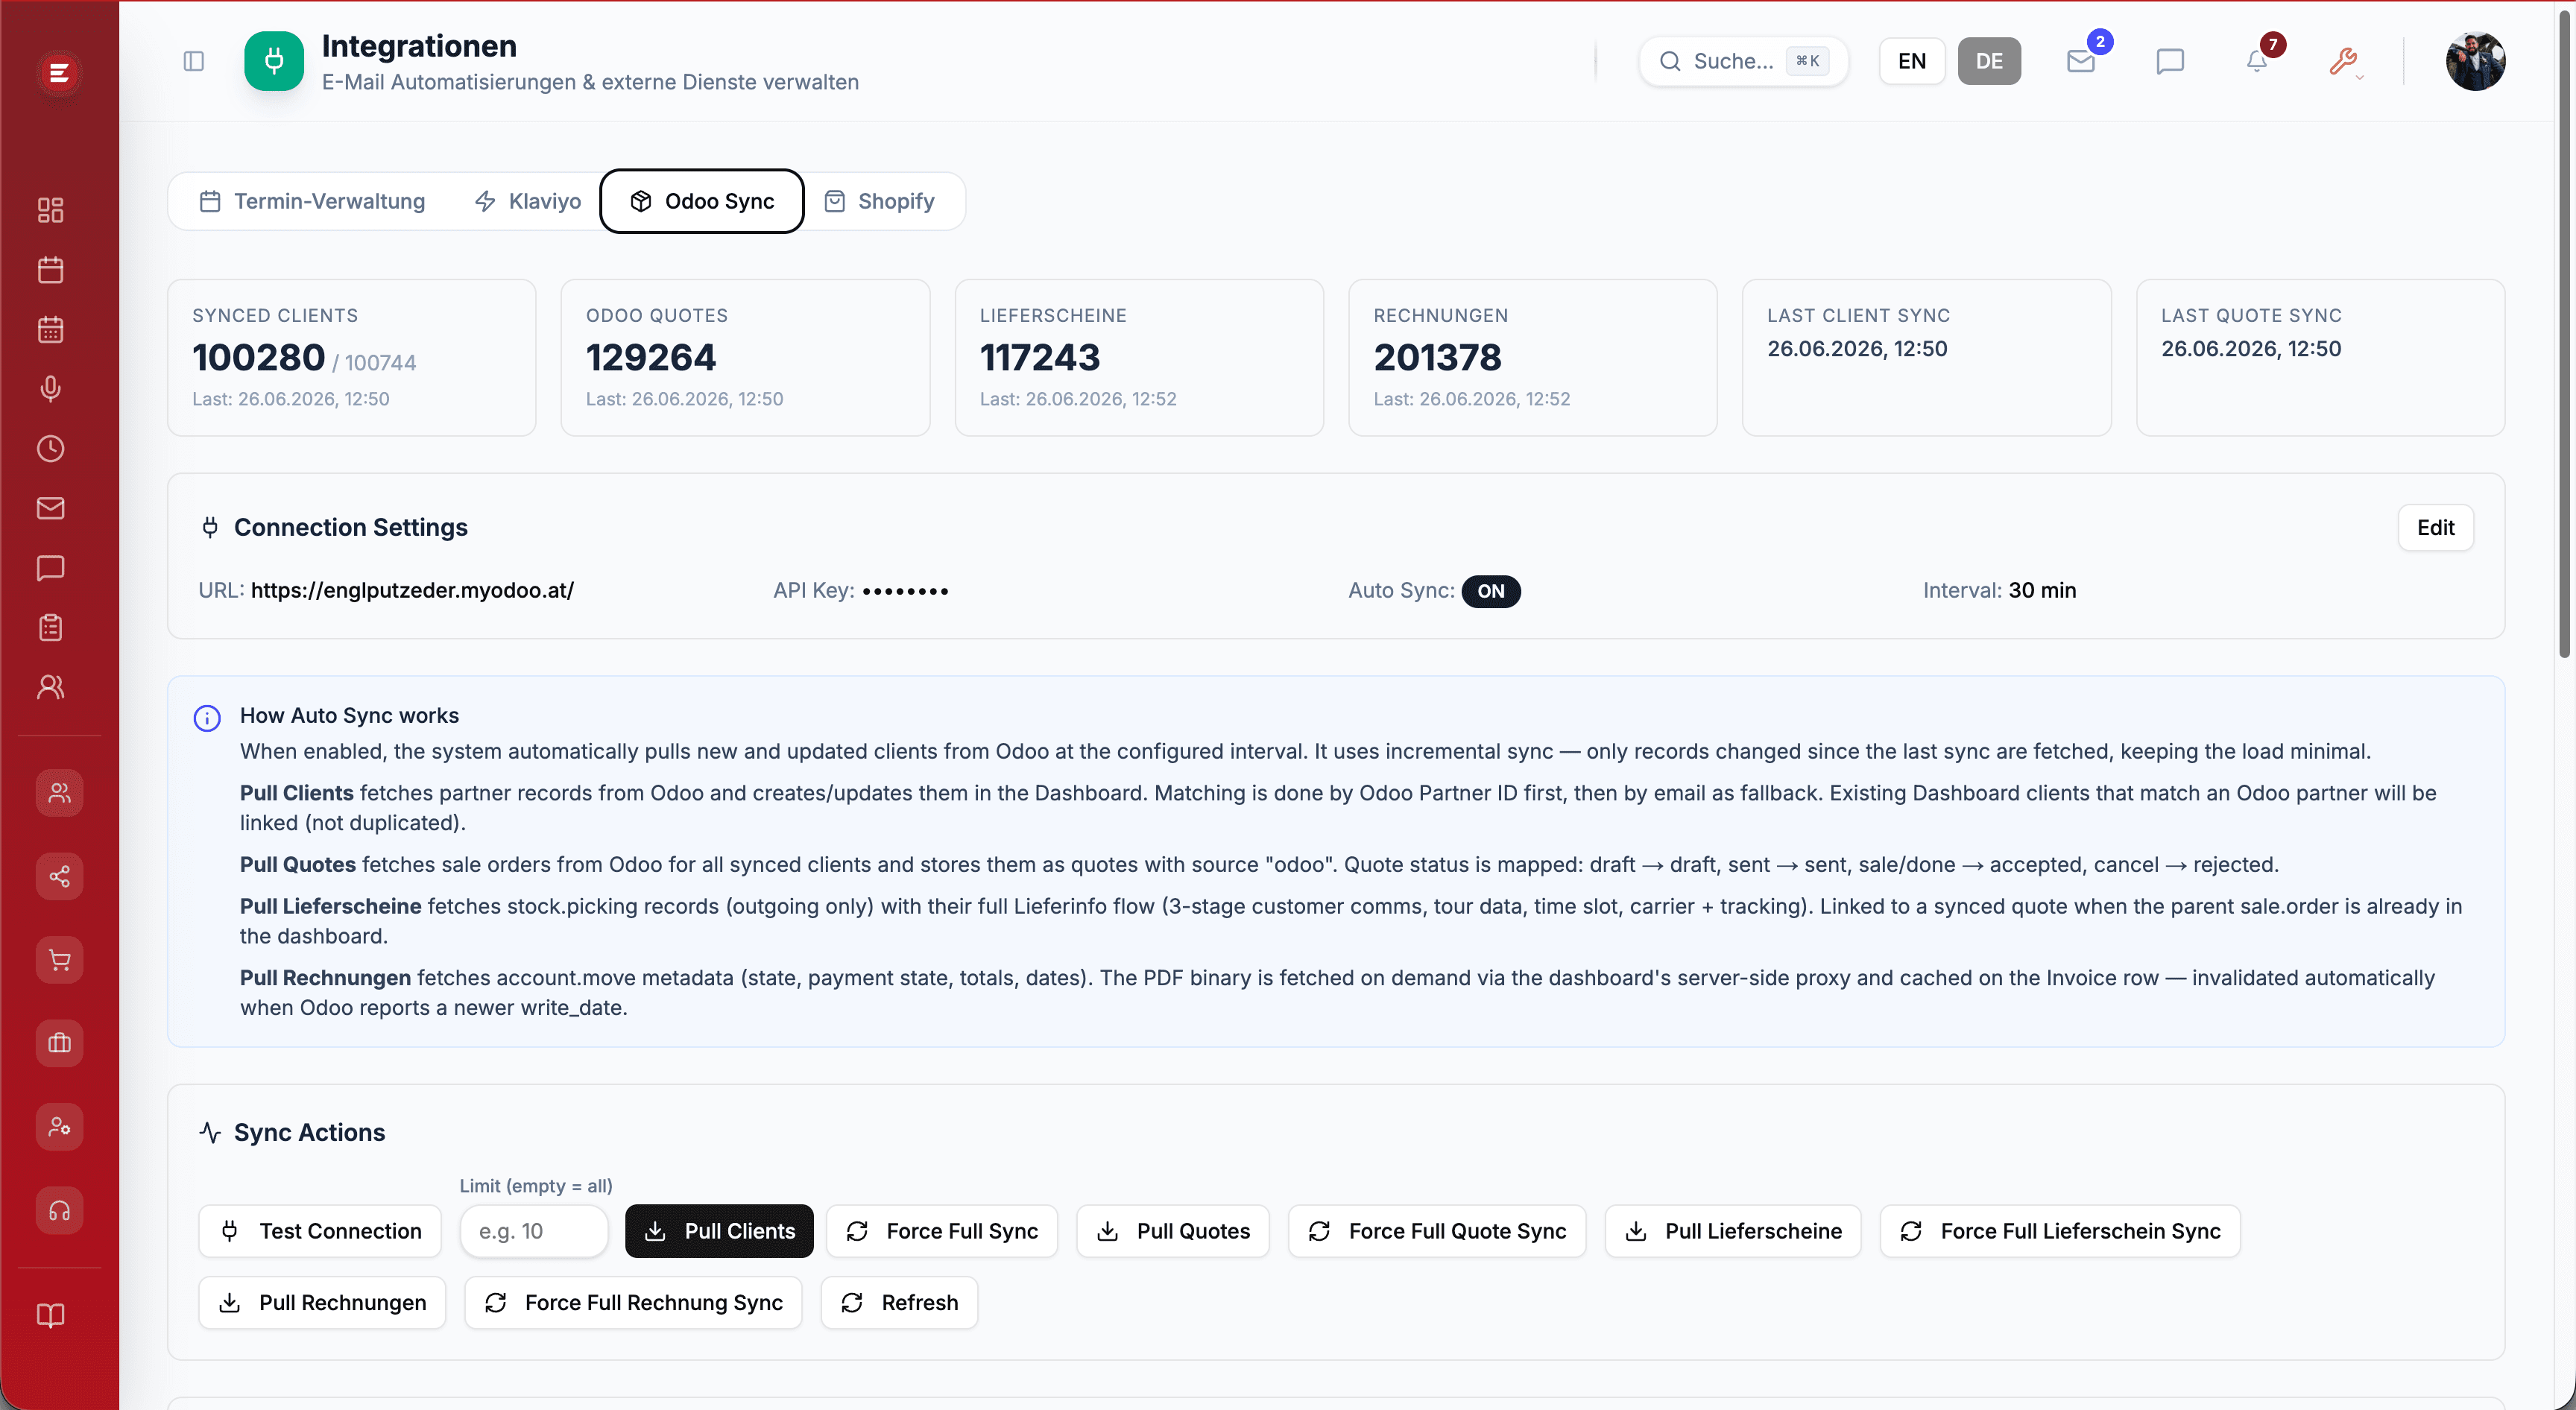Image resolution: width=2576 pixels, height=1410 pixels.
Task: Click the URL https://englputzeder.myodoo.at/
Action: click(412, 590)
